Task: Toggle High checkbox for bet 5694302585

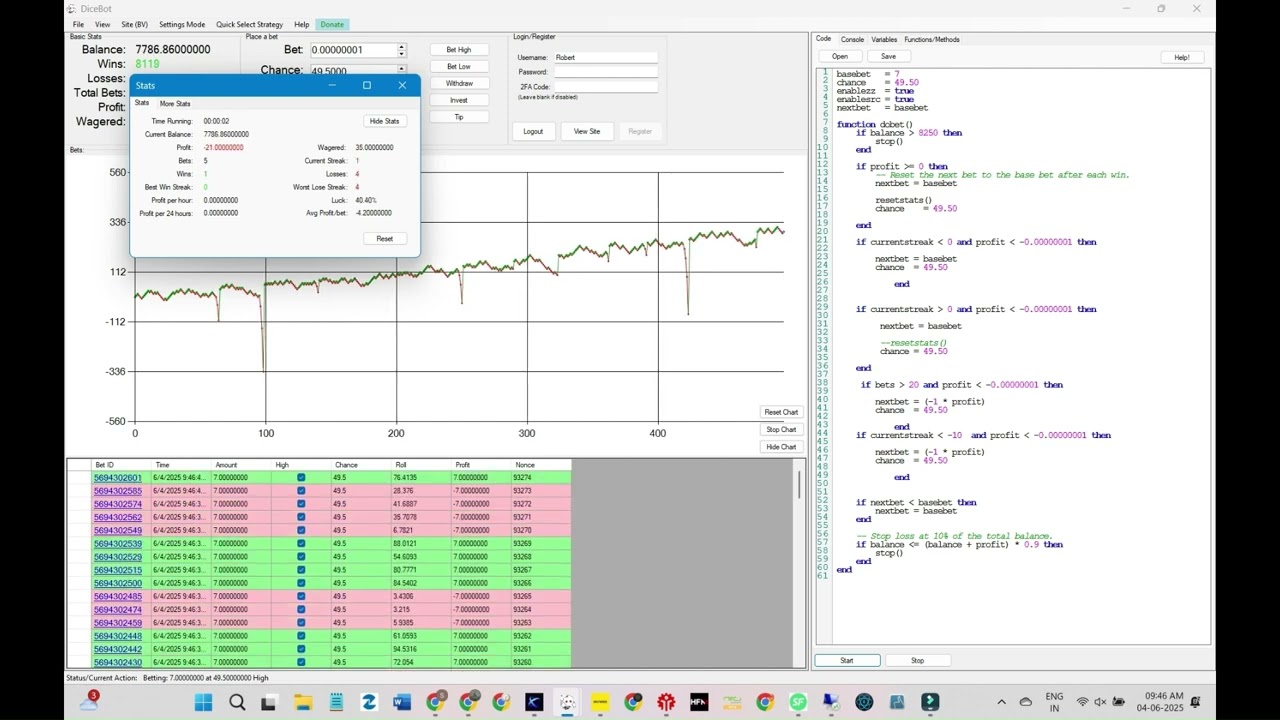Action: (x=301, y=491)
